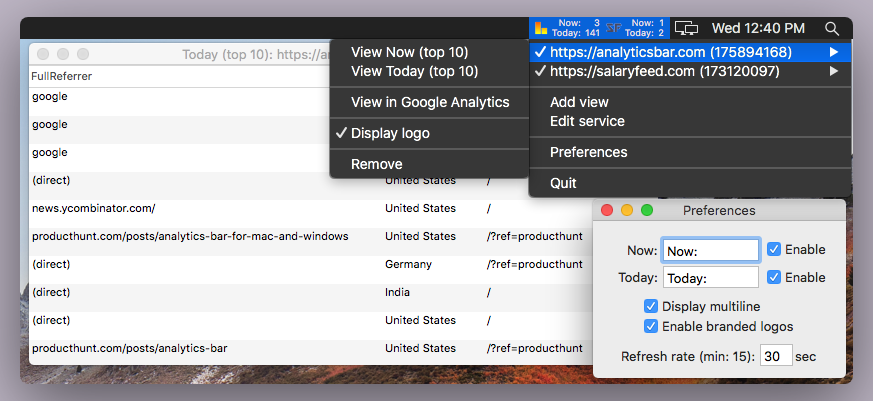The width and height of the screenshot is (873, 401).
Task: Click the Today (top 10) window title
Action: pyautogui.click(x=256, y=55)
